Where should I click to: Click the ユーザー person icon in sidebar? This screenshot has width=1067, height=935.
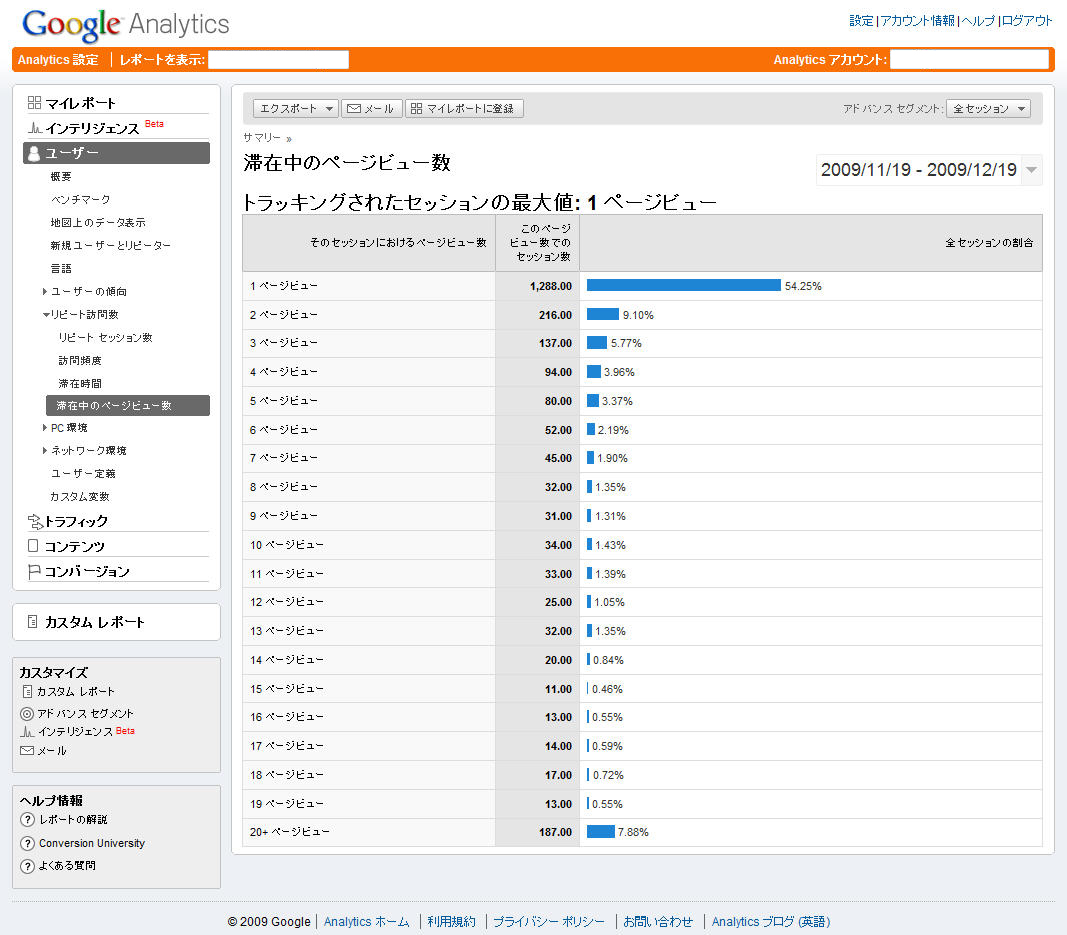click(x=34, y=154)
